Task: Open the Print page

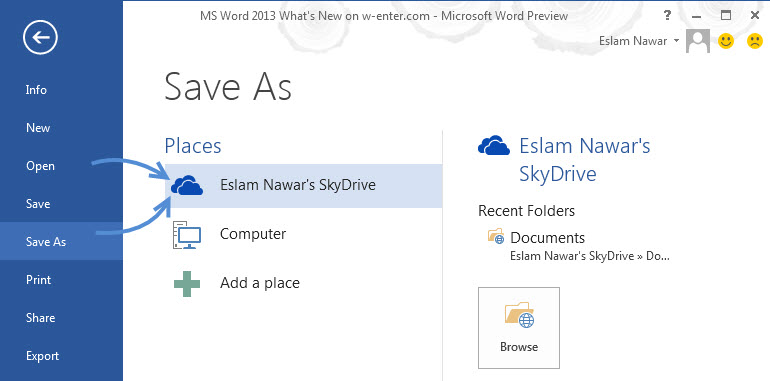Action: coord(38,280)
